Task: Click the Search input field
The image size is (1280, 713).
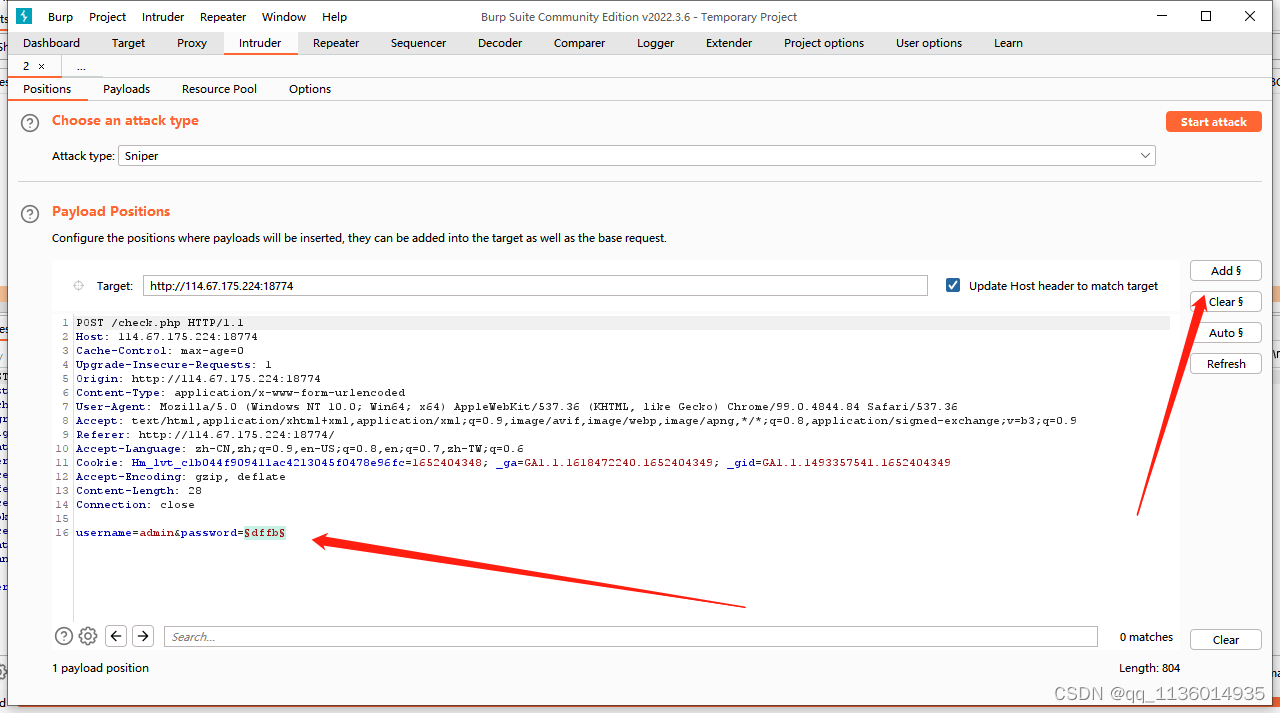Action: pyautogui.click(x=631, y=637)
